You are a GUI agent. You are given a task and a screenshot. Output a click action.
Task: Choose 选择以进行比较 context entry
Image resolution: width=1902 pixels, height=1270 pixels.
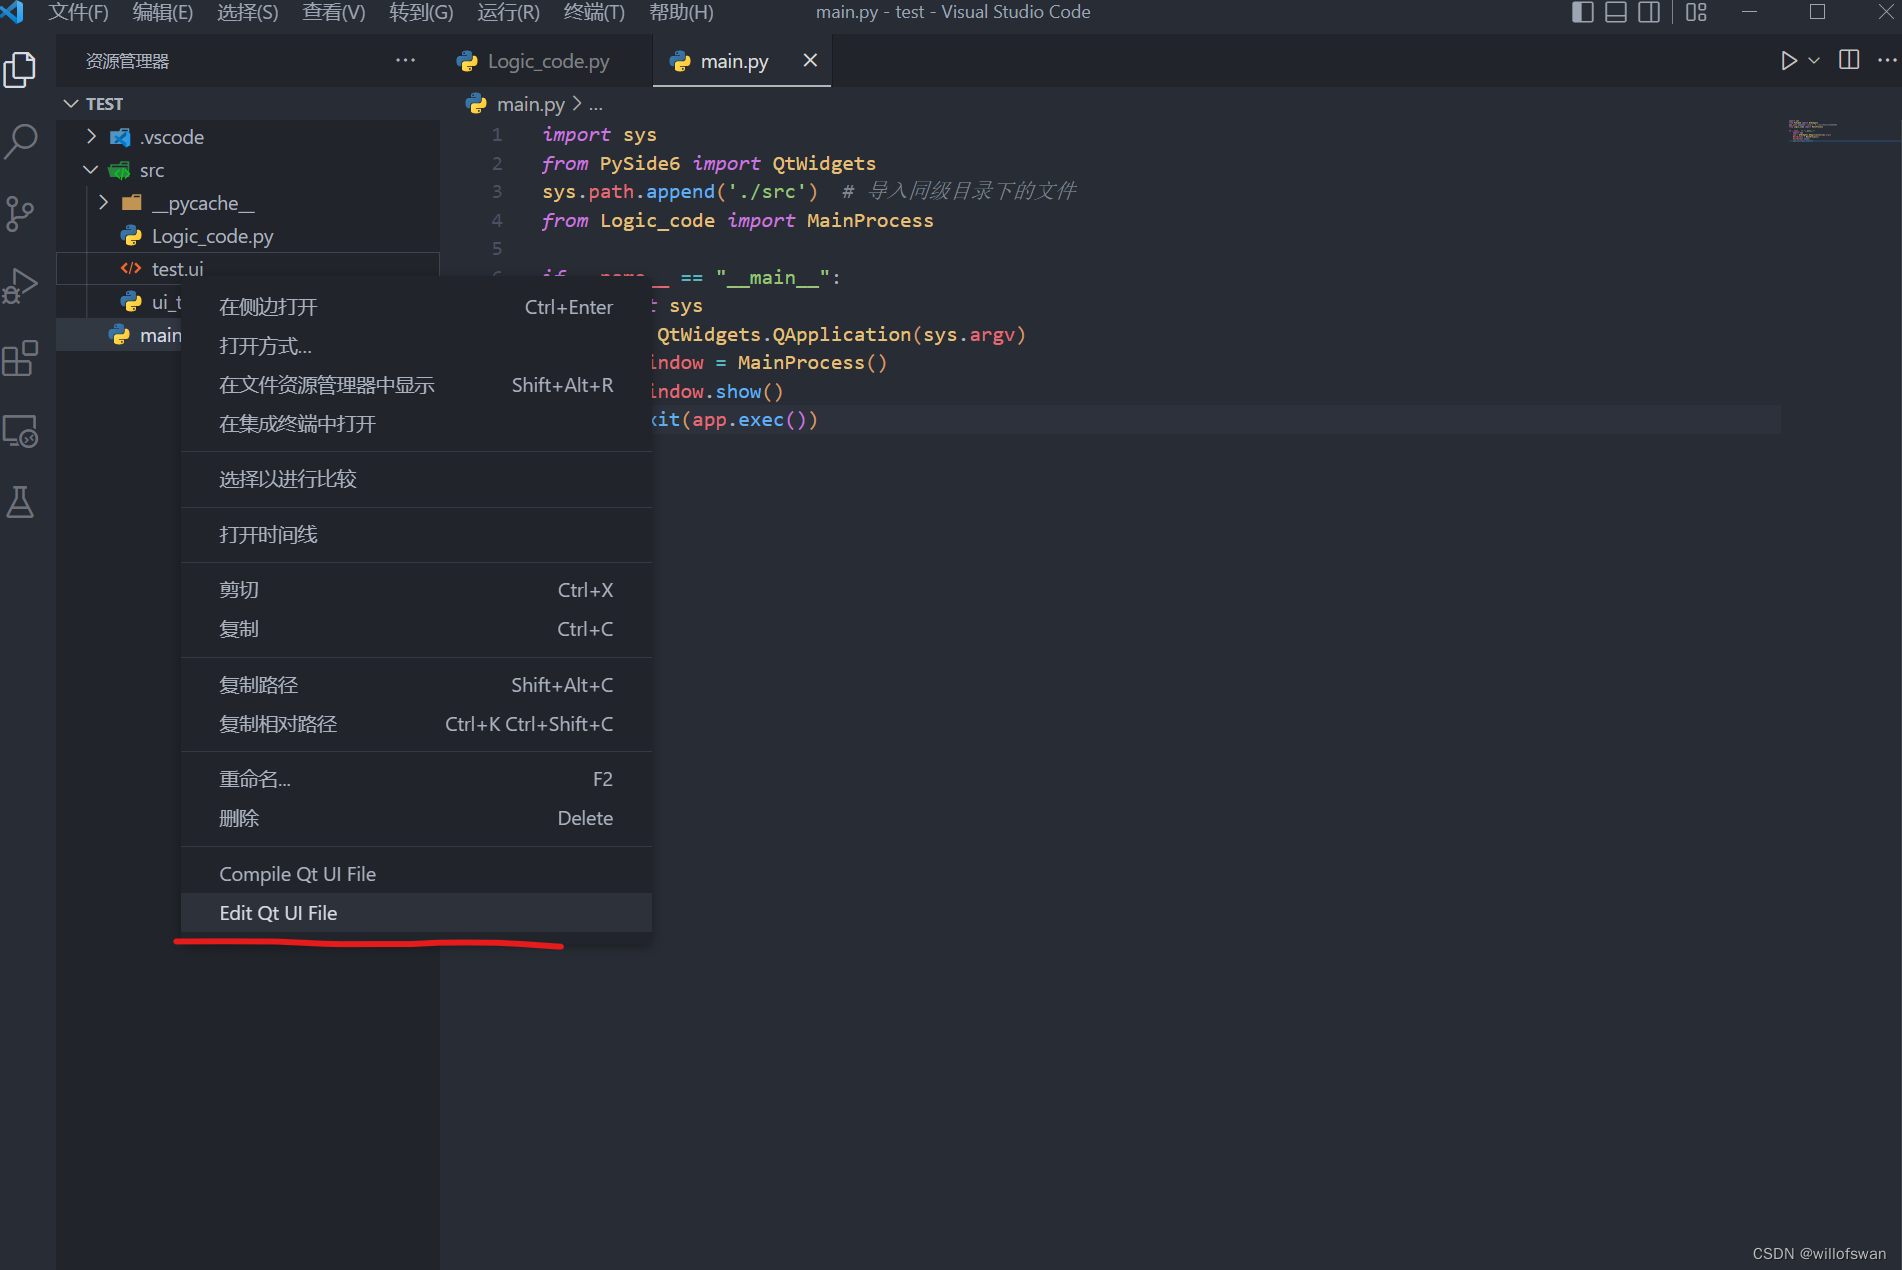416,479
